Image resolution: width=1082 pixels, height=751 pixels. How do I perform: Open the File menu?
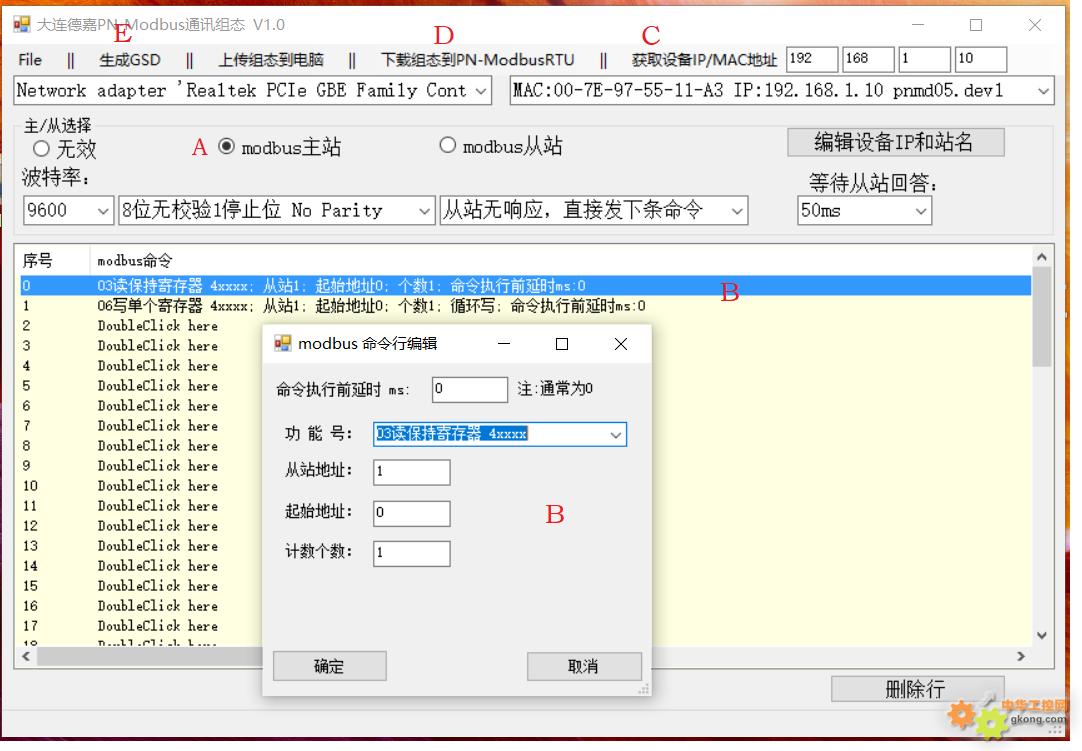pyautogui.click(x=30, y=60)
